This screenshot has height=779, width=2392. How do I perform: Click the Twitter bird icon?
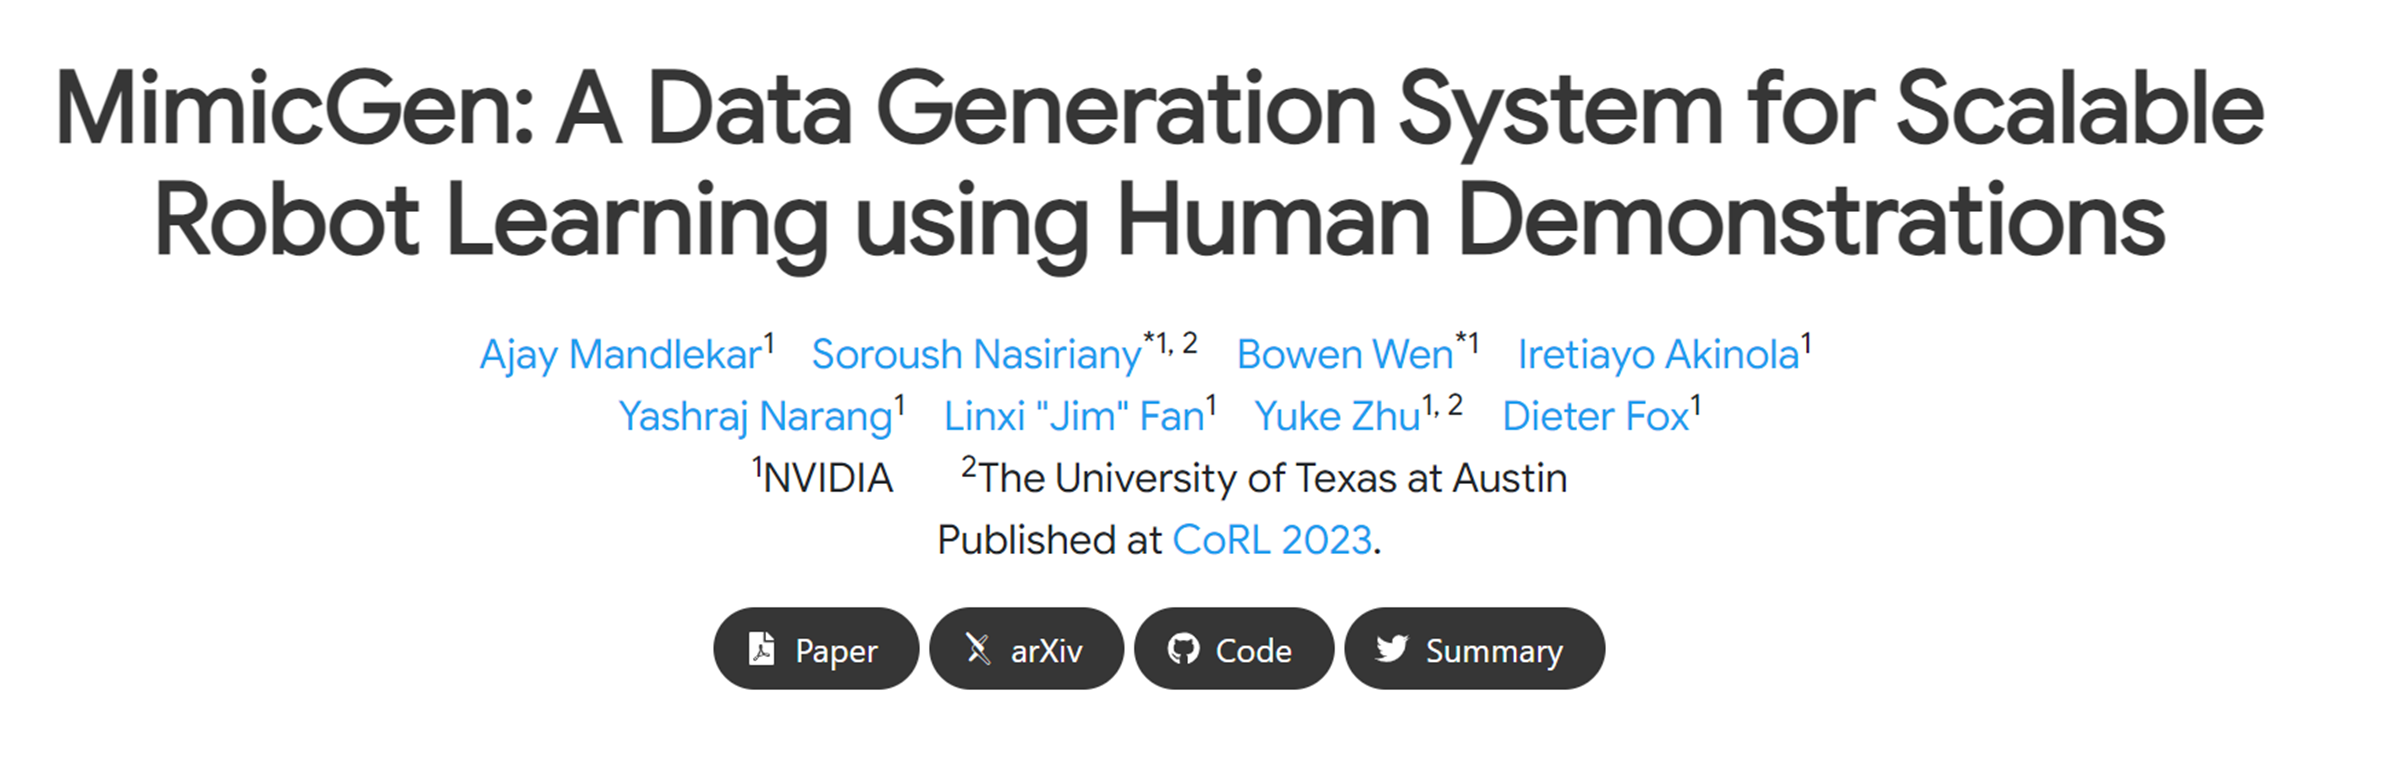[x=1392, y=649]
